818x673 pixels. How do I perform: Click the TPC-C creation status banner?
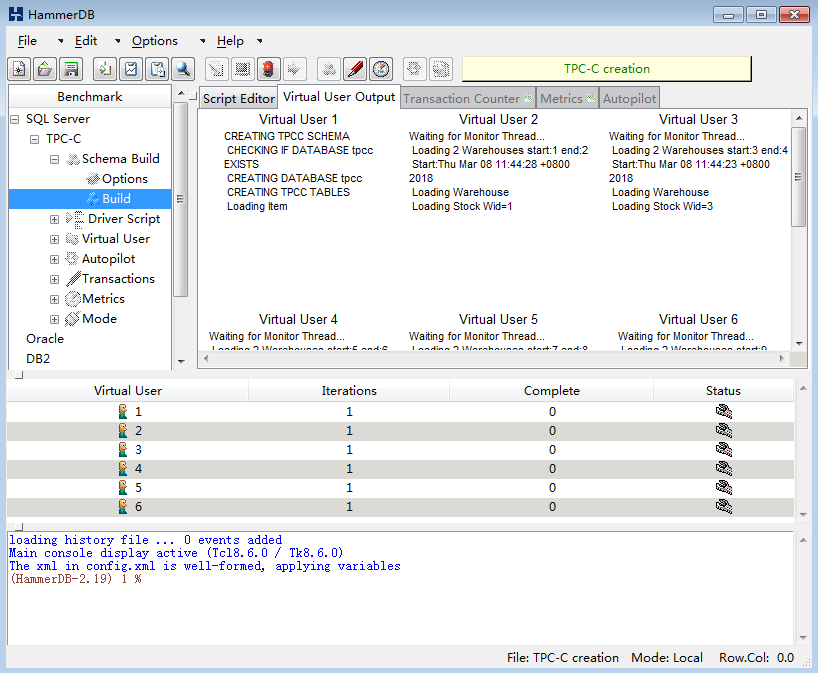(x=607, y=69)
